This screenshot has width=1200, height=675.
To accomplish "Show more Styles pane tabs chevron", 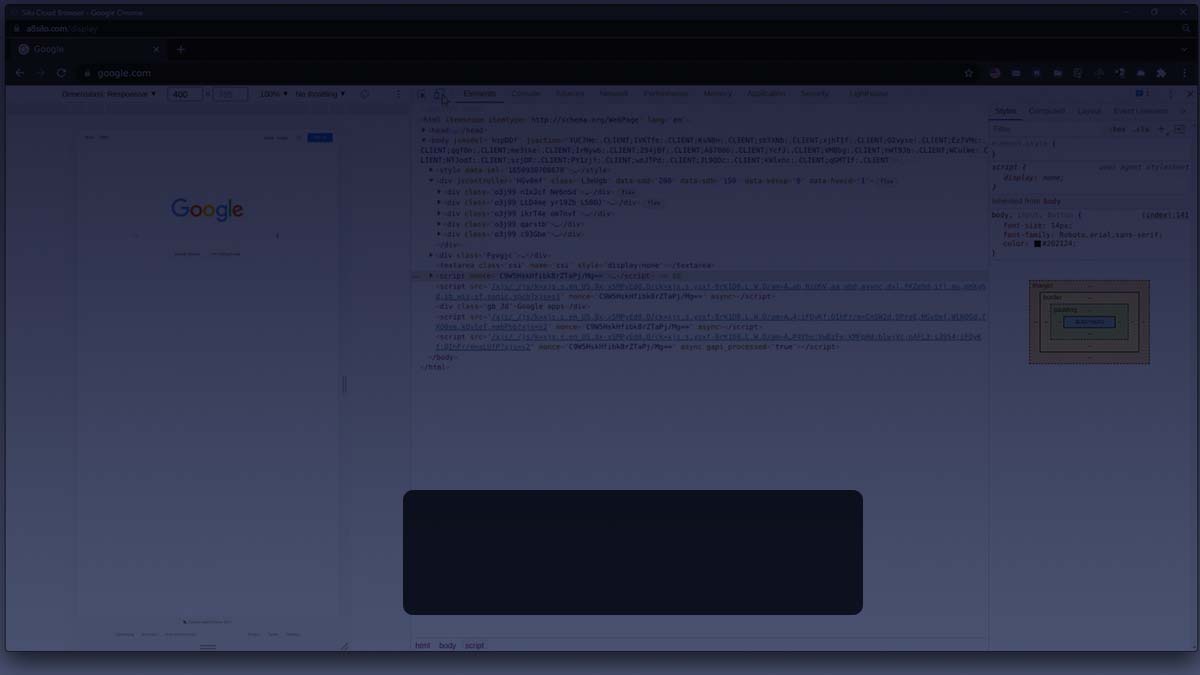I will click(1184, 111).
